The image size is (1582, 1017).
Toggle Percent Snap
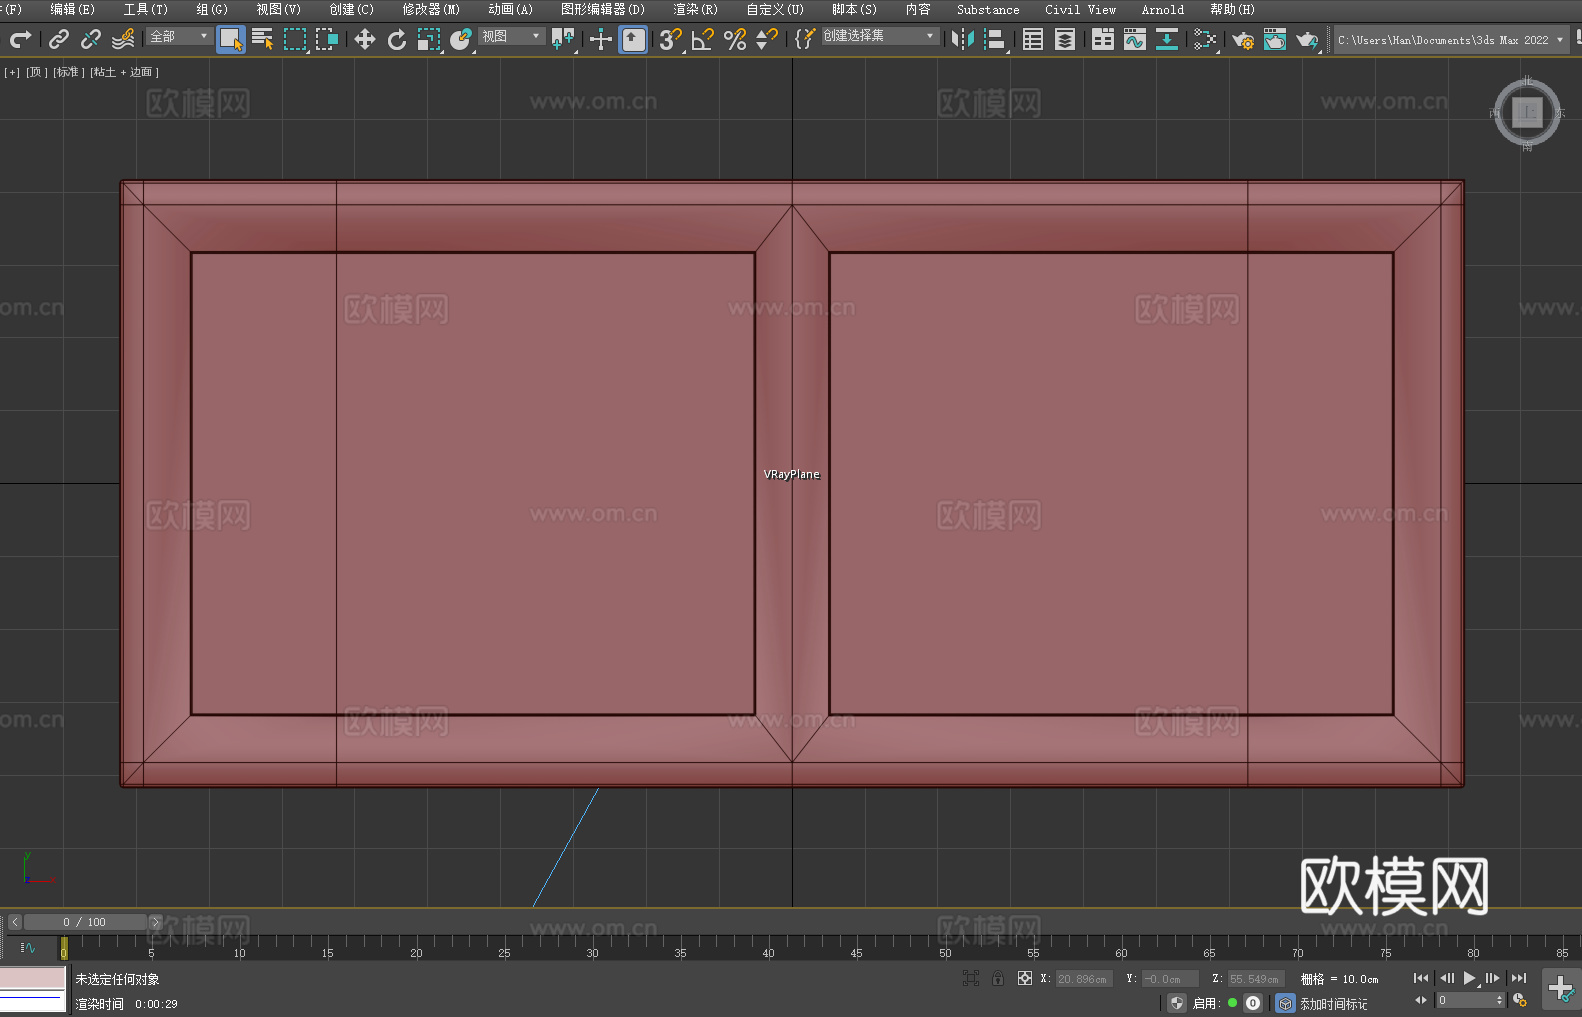pyautogui.click(x=735, y=39)
